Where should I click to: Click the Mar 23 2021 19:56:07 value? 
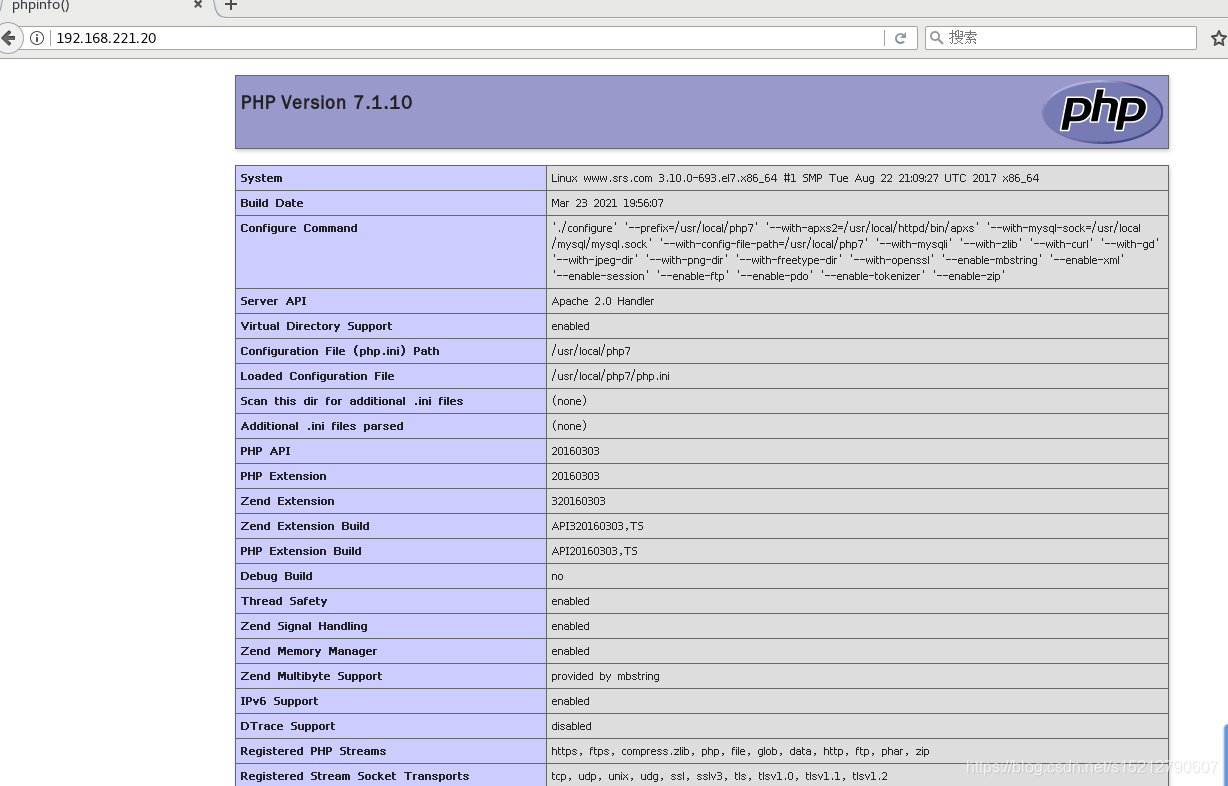point(607,203)
